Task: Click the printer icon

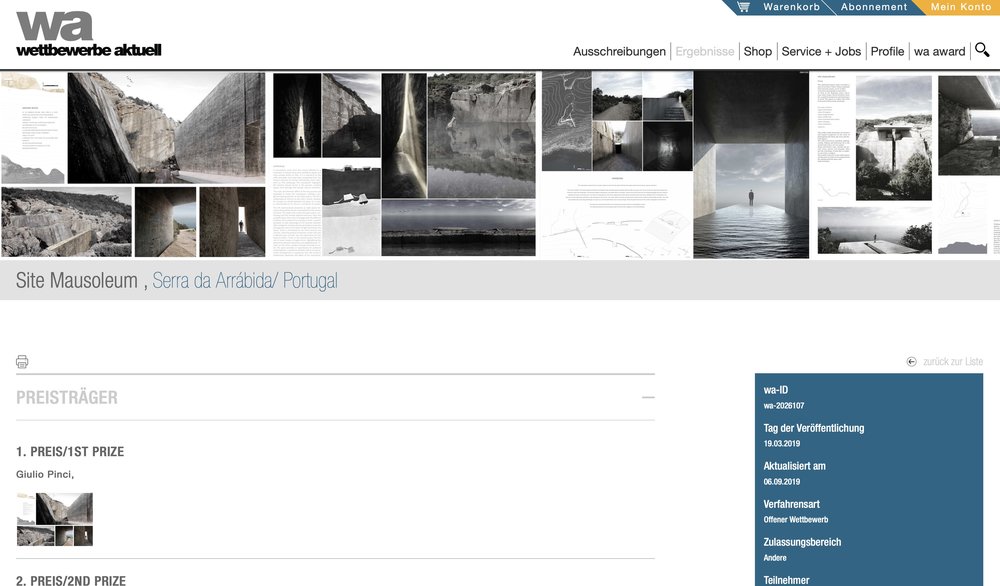Action: coord(22,362)
